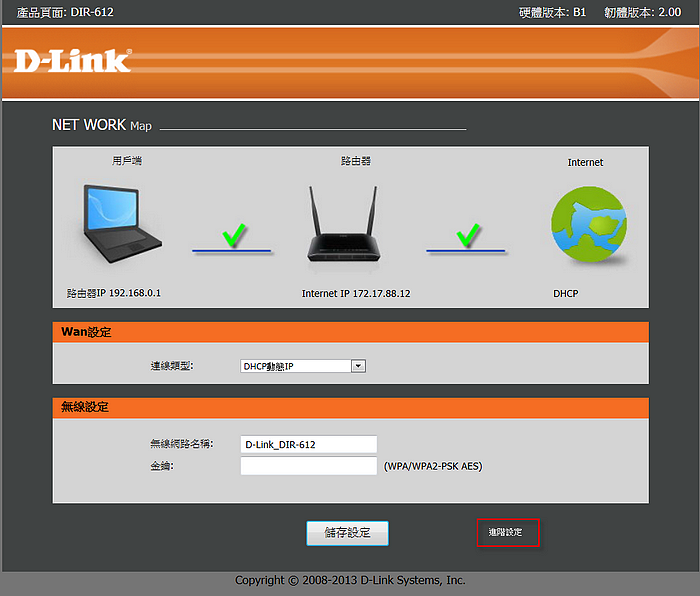
Task: Click into the empty 金鑰 field
Action: click(309, 466)
